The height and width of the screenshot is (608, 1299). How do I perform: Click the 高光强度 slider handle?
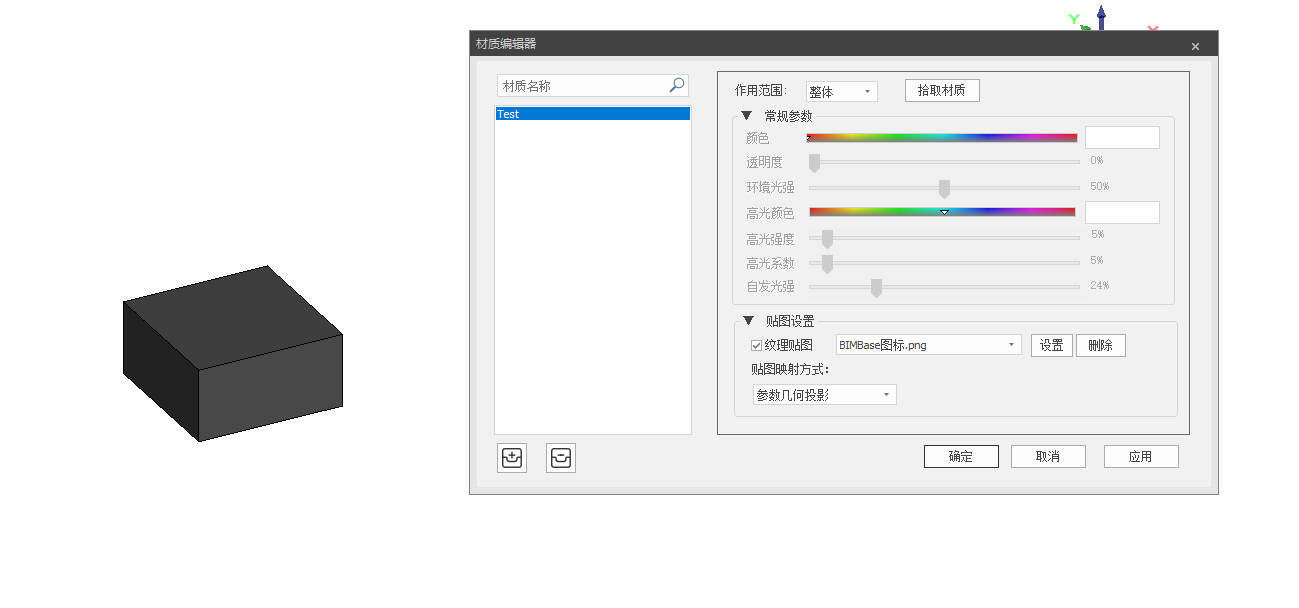point(827,239)
